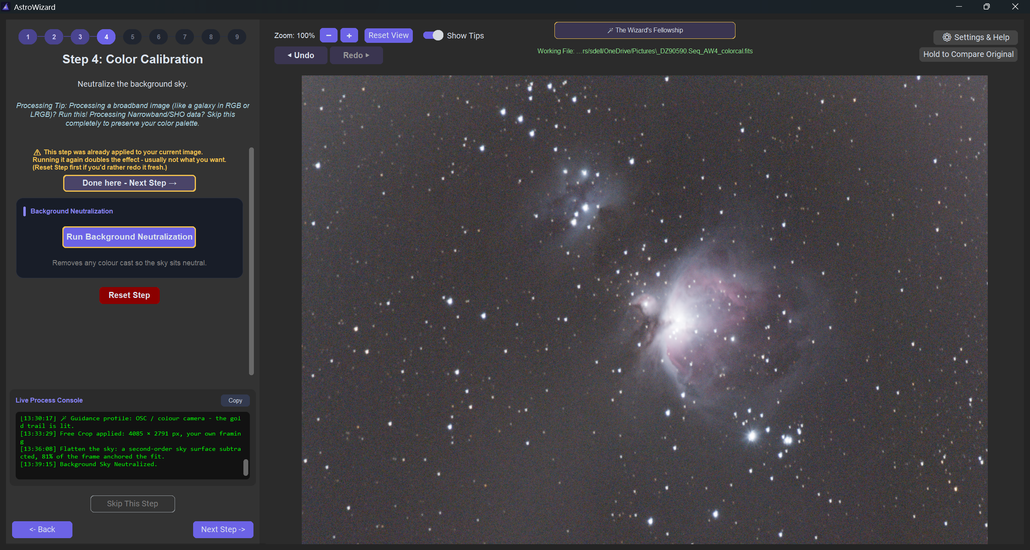Click Done here - Next Step

coord(129,183)
